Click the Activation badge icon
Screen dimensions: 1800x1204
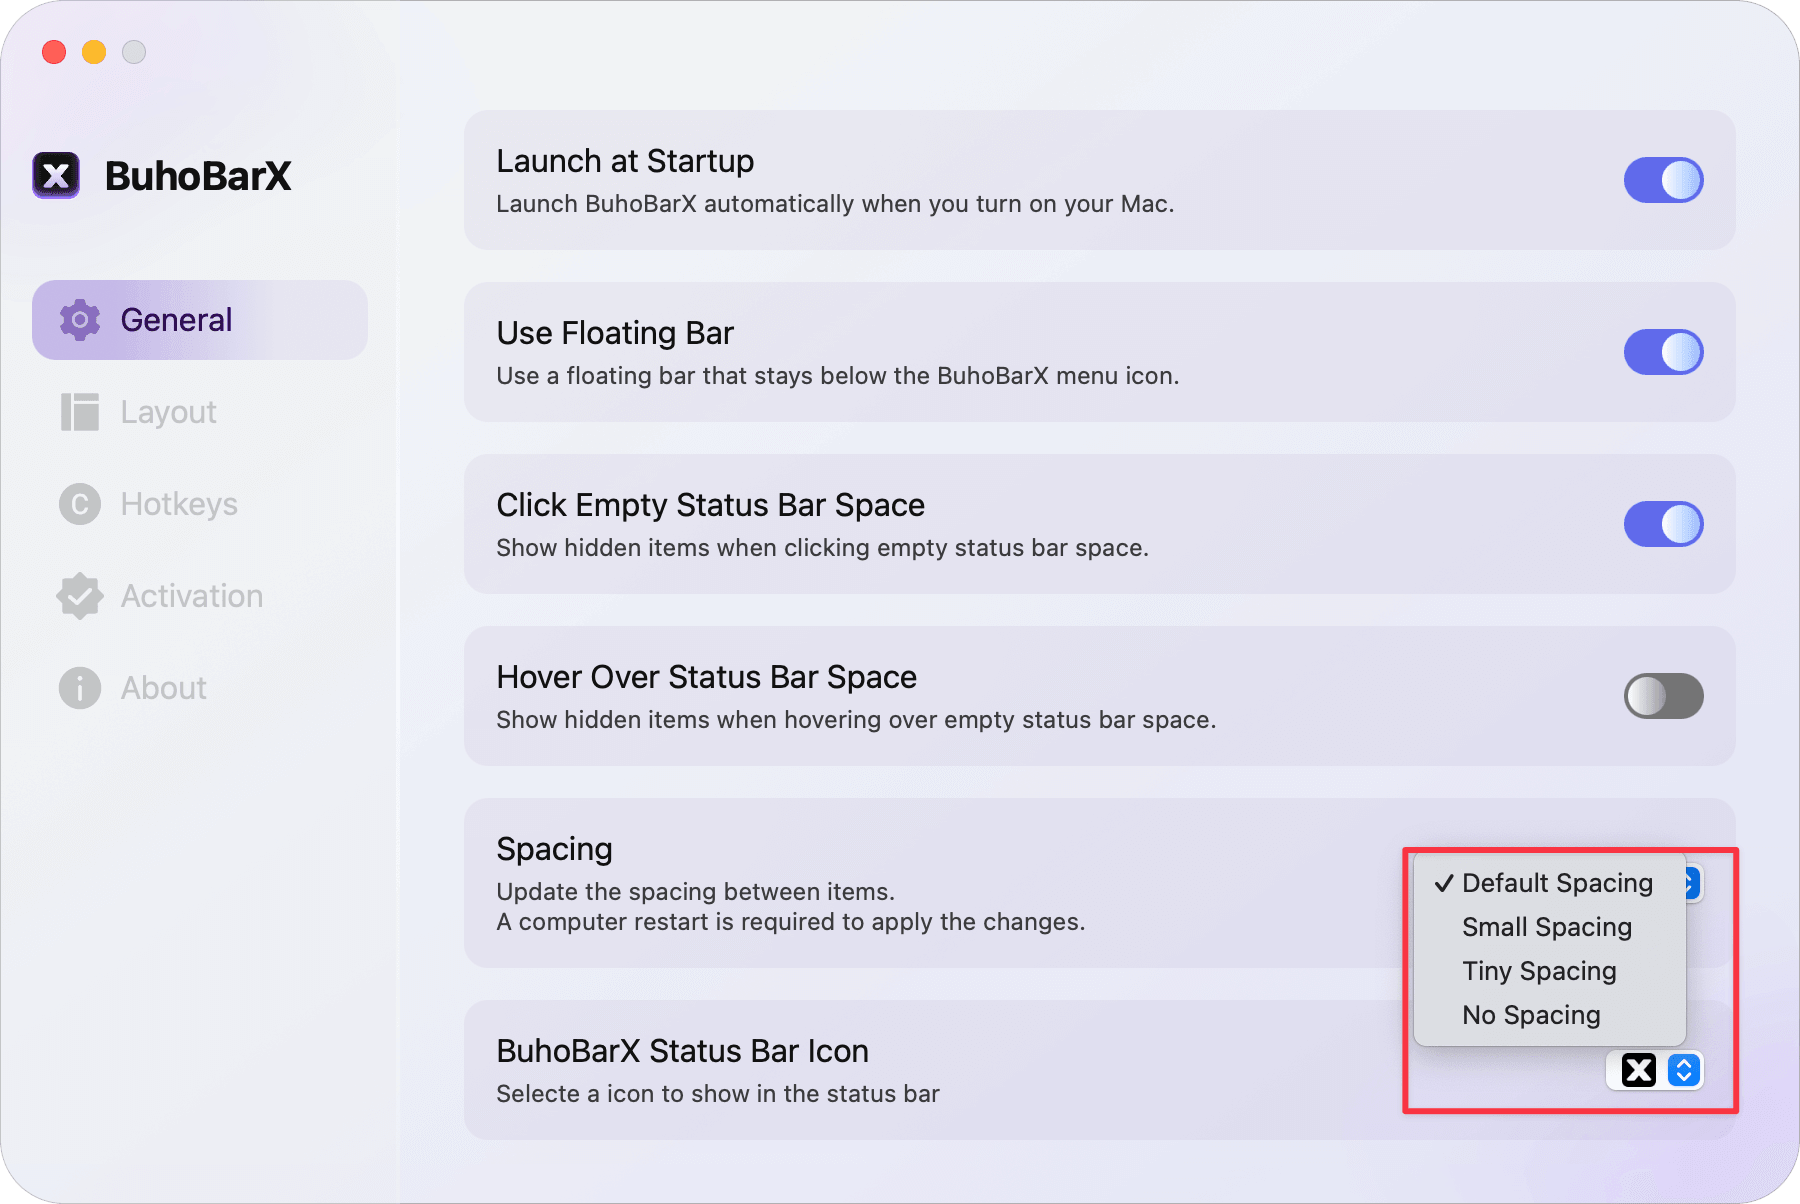[x=79, y=595]
